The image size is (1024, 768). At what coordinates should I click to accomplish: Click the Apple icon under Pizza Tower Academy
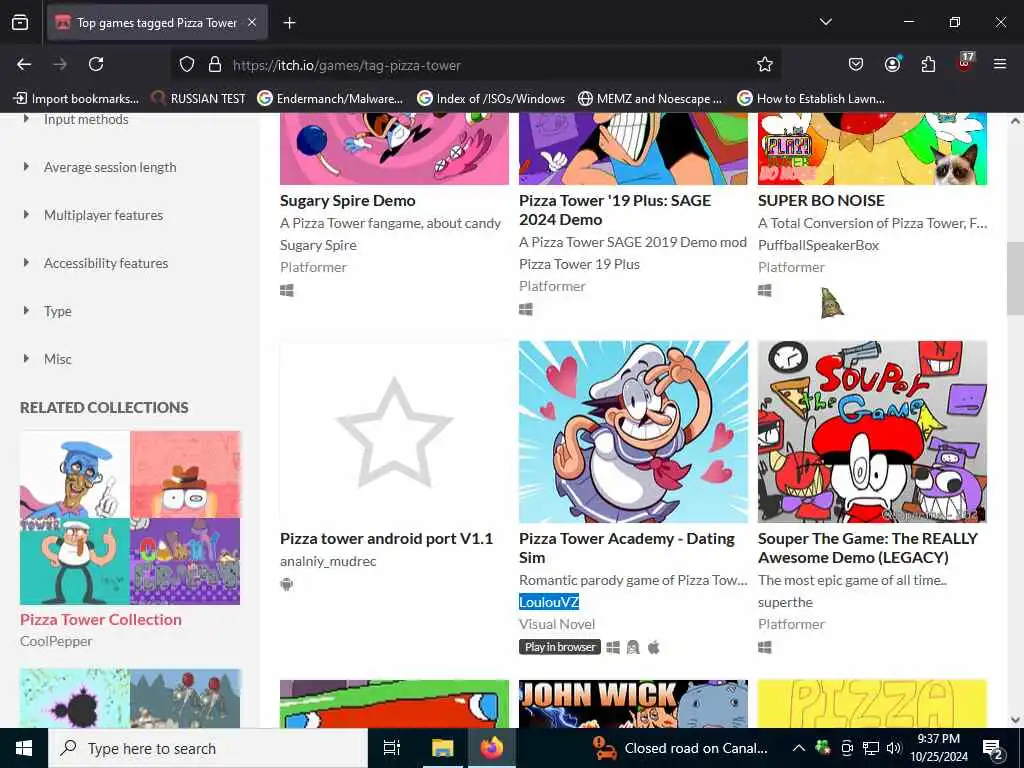point(653,647)
